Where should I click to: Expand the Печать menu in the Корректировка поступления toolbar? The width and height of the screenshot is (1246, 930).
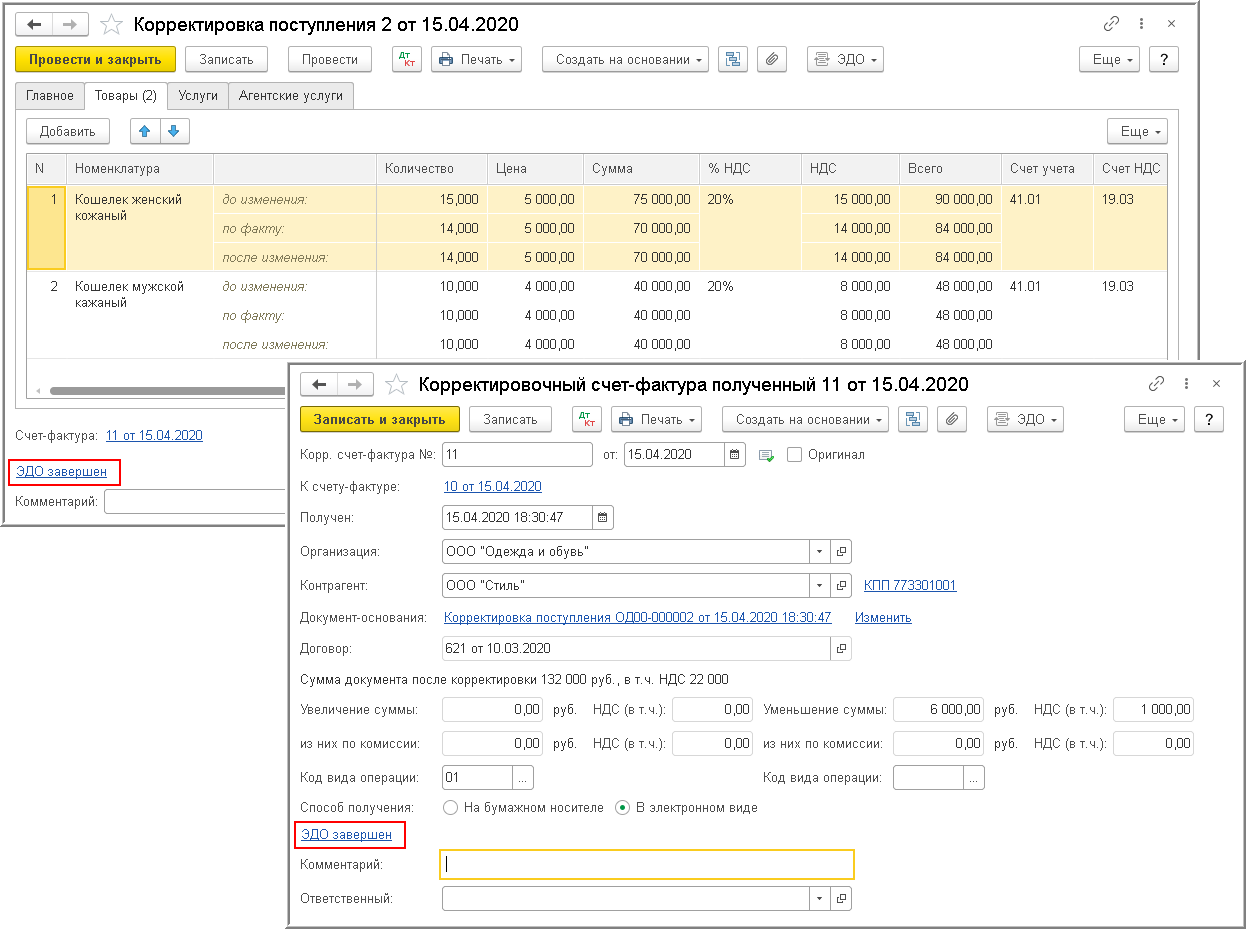[476, 60]
